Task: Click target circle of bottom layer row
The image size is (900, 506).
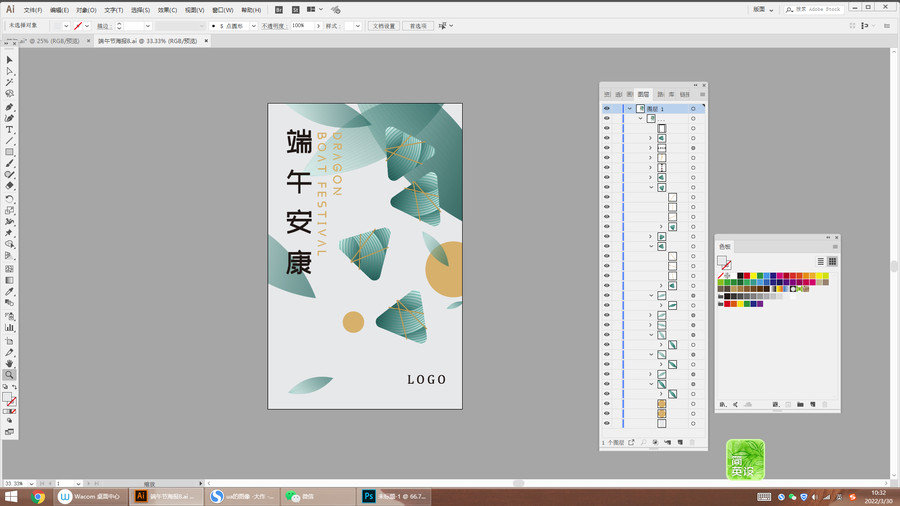Action: [693, 423]
